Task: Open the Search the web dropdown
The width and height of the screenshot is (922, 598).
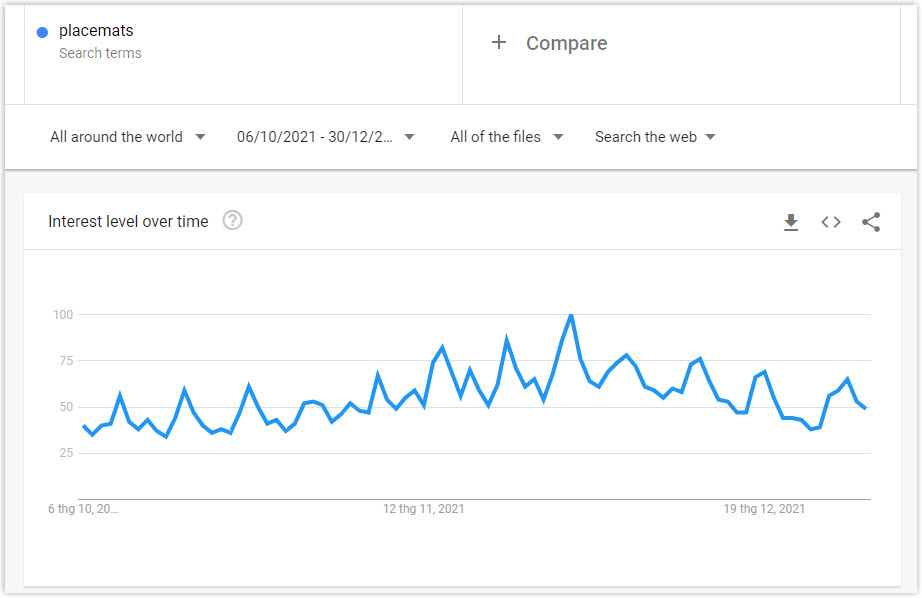Action: click(x=655, y=137)
